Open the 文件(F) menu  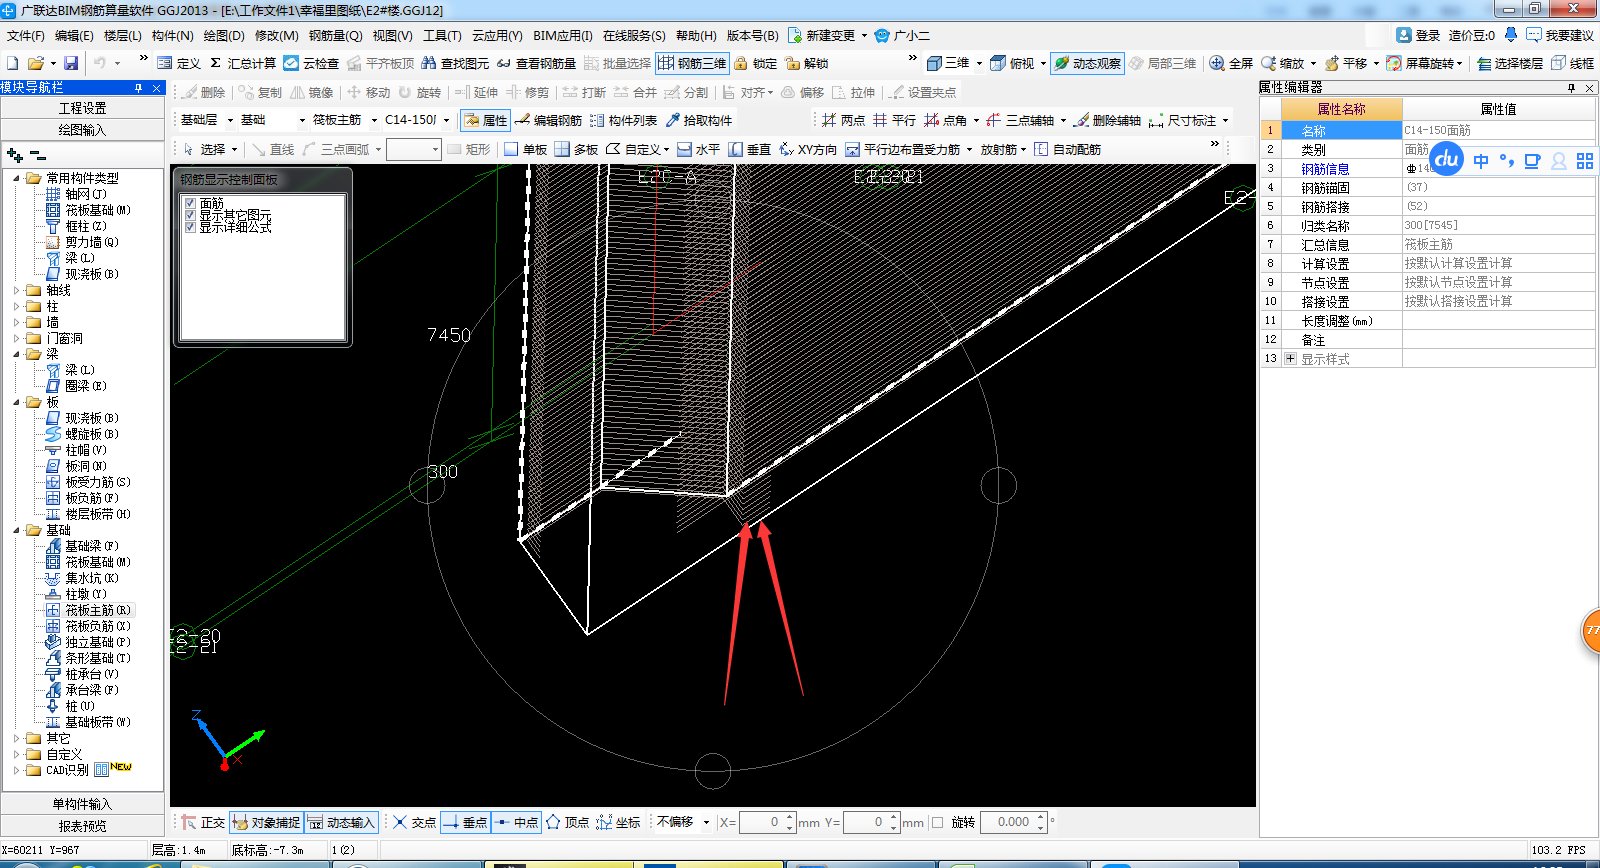point(26,35)
